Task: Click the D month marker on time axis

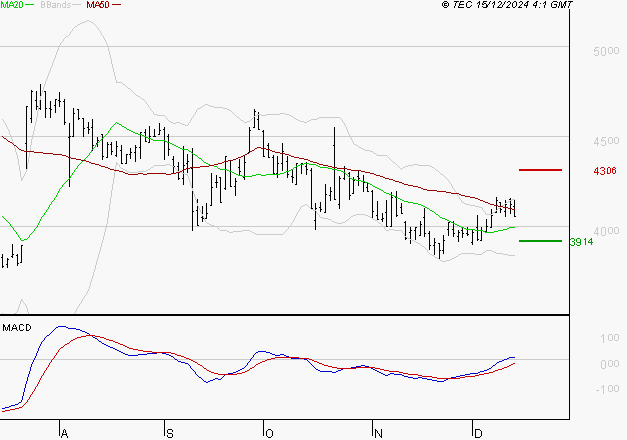Action: (x=478, y=434)
